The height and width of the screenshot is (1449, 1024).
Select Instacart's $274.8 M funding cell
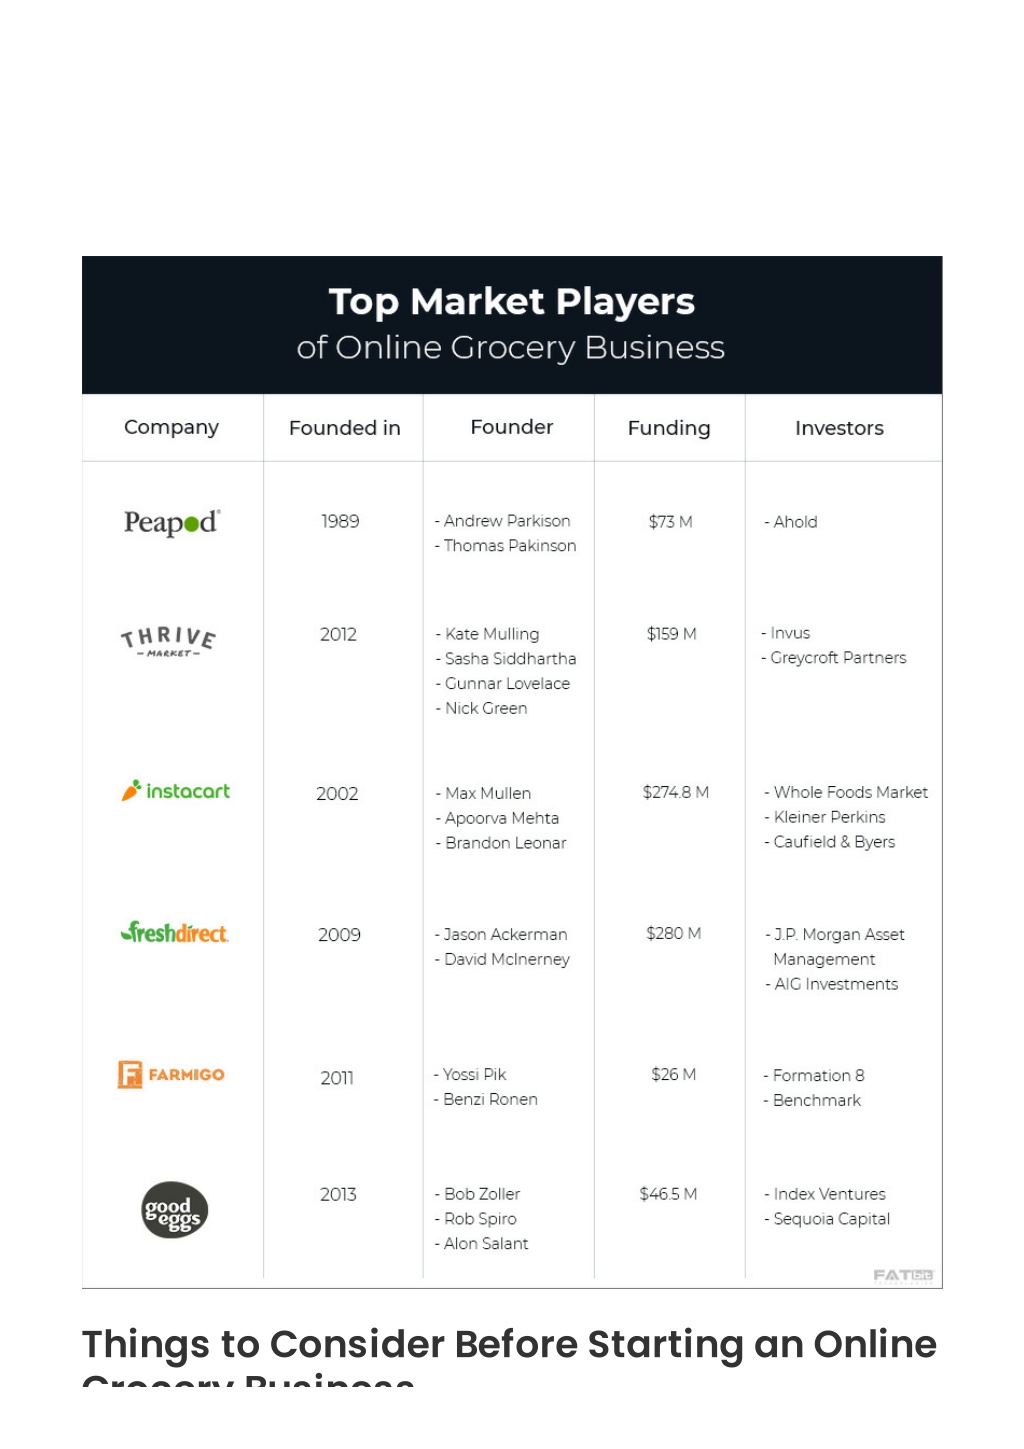[676, 792]
